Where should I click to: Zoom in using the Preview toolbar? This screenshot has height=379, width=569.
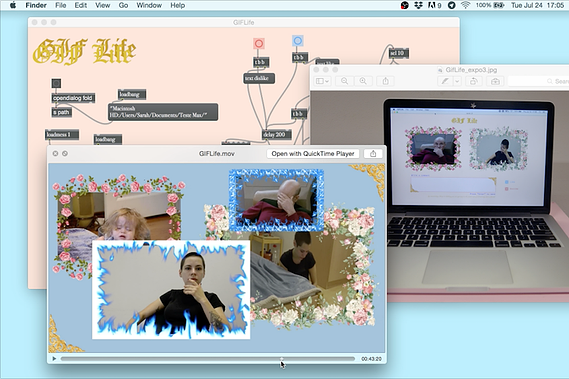coord(363,81)
